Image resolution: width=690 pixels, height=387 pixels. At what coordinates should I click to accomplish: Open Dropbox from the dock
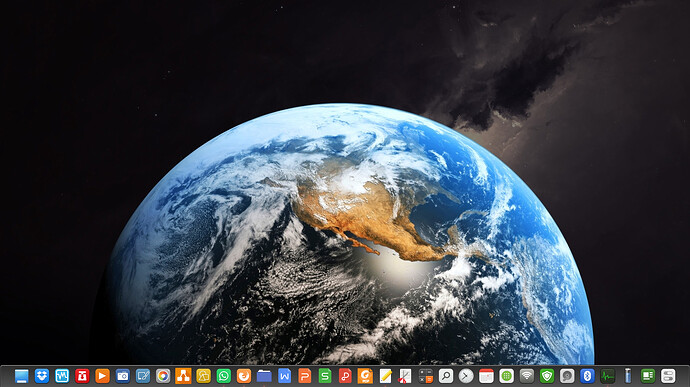point(42,376)
